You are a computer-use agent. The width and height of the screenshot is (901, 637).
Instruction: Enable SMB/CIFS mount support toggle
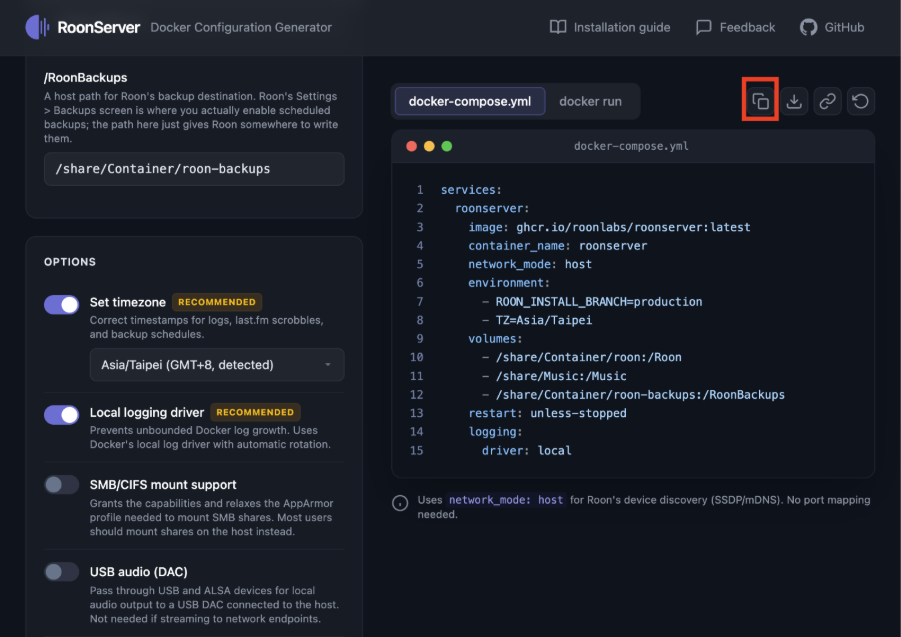pos(61,485)
